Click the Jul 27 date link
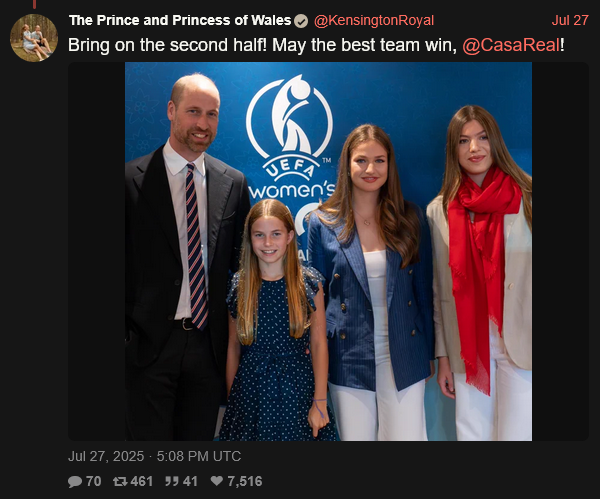 tap(570, 21)
